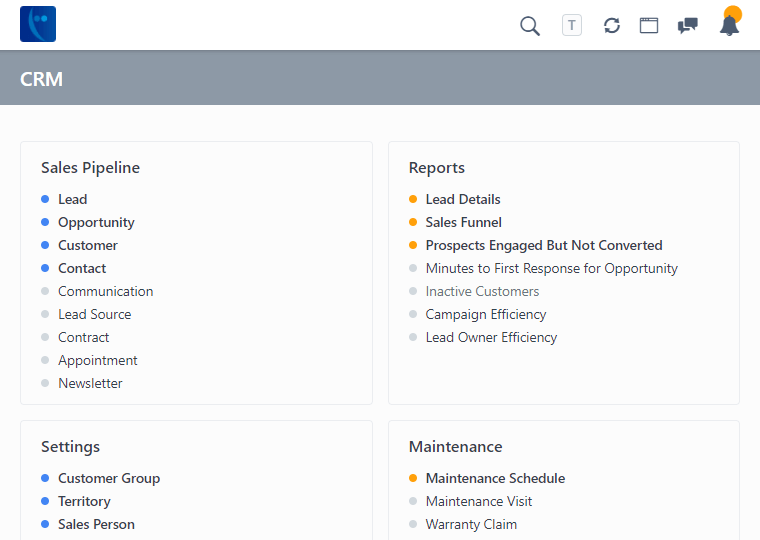Open Customer Group settings
The image size is (760, 540).
coord(109,478)
